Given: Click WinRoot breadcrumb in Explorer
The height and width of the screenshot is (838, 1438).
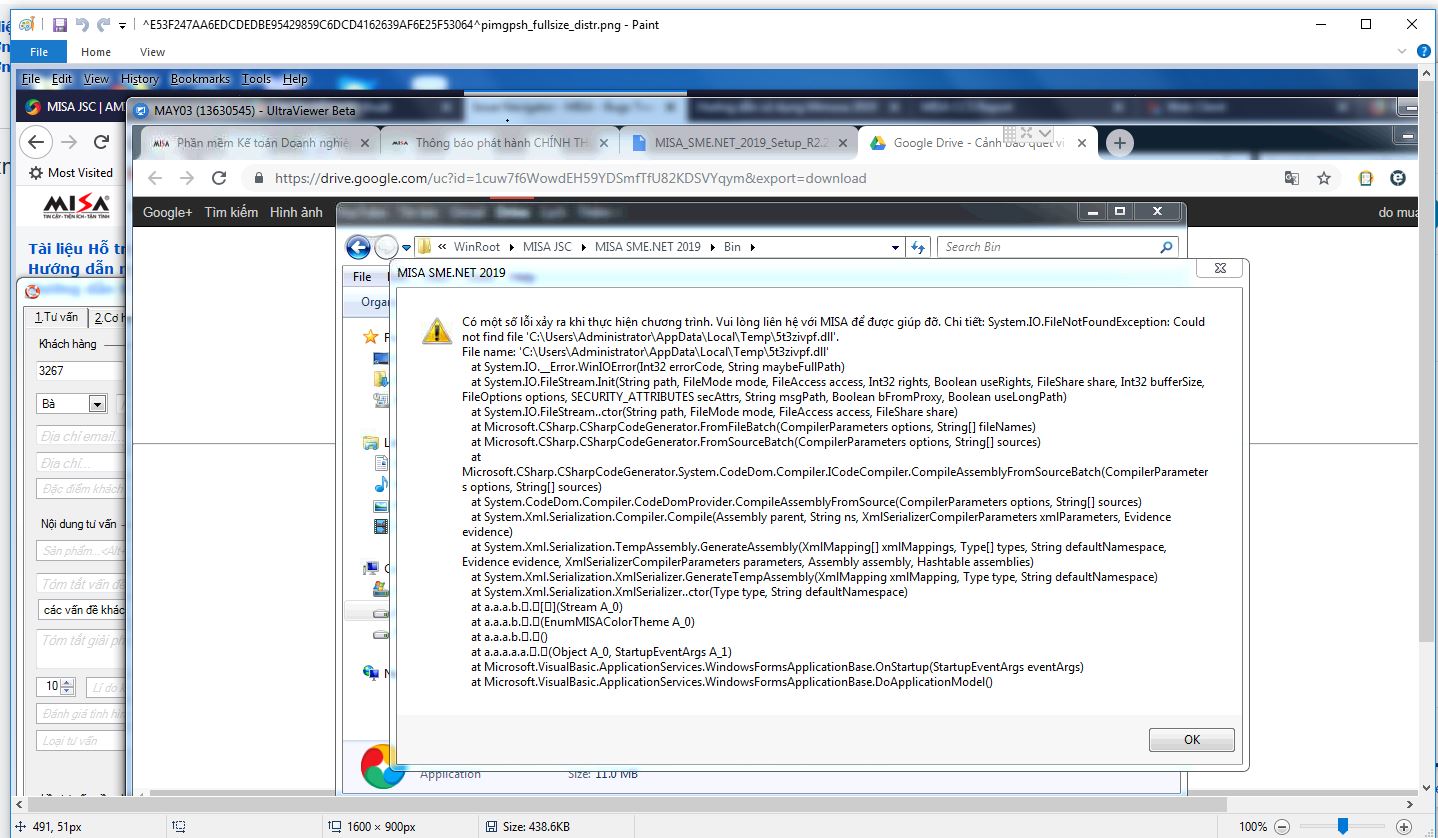Looking at the screenshot, I should coord(476,247).
